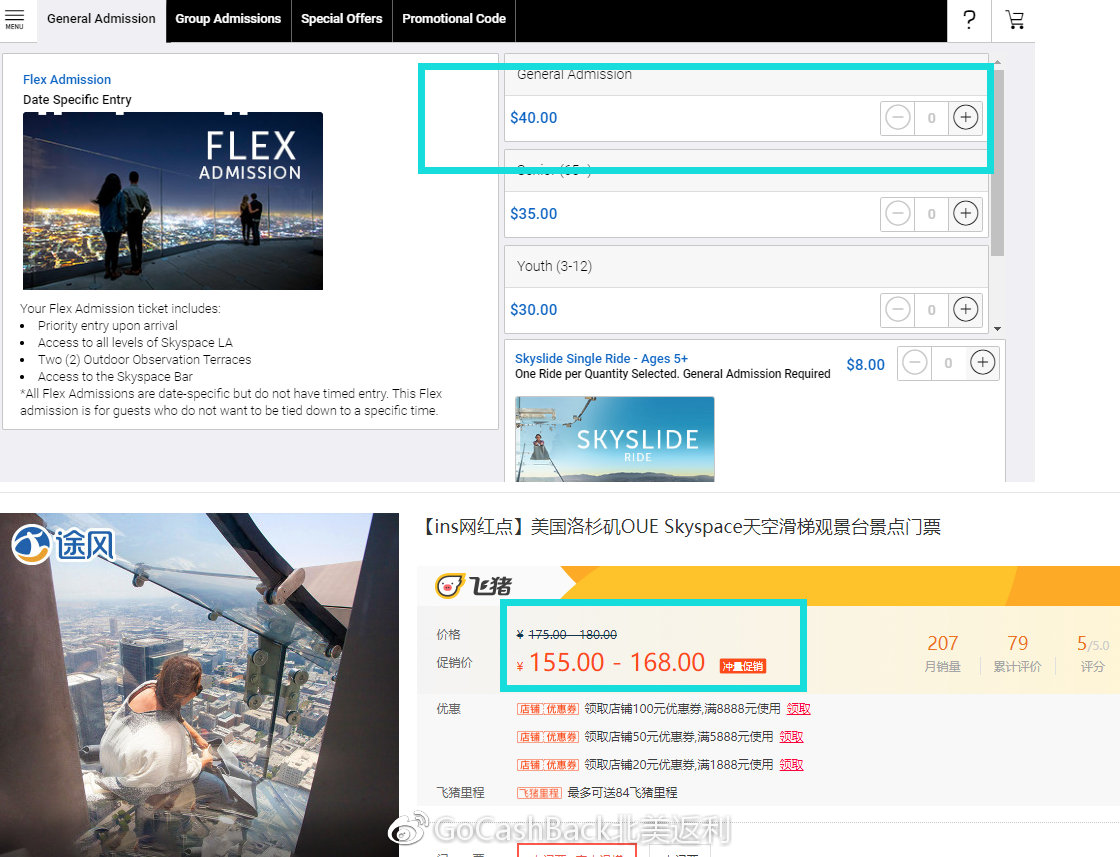Click the 店铺优惠券 tag on 100元 coupon row

[548, 709]
